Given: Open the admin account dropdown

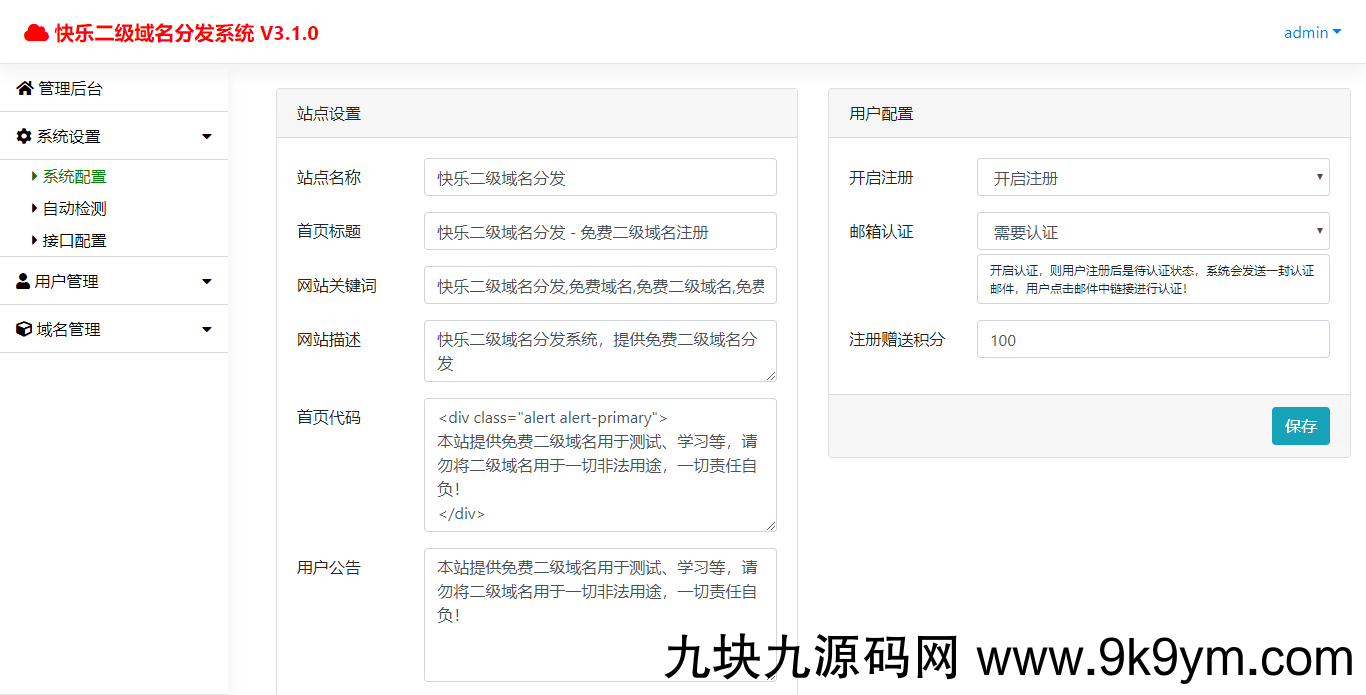Looking at the screenshot, I should [x=1312, y=33].
